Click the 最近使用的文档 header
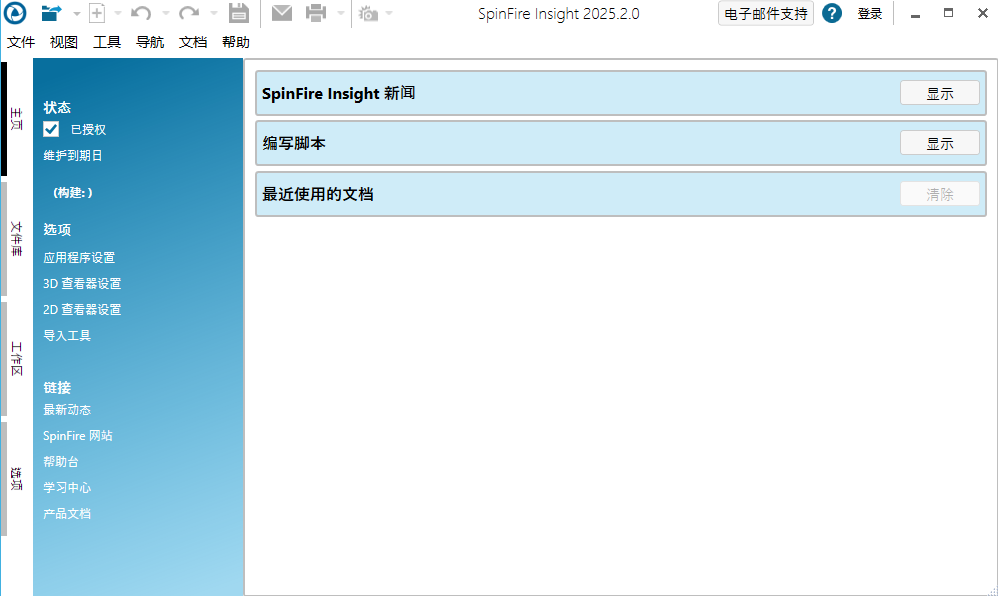998x596 pixels. pyautogui.click(x=318, y=194)
